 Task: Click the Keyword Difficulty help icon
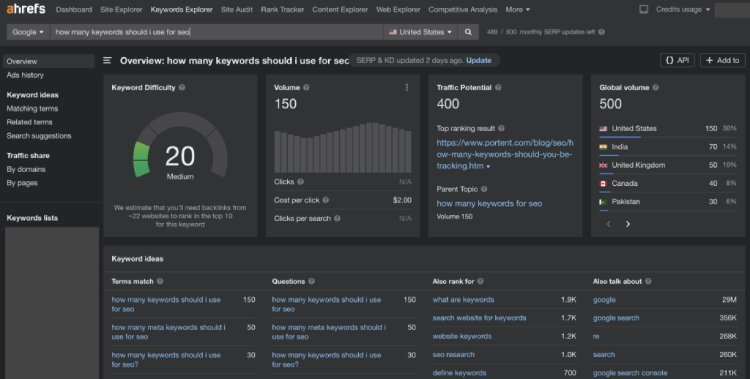(x=182, y=88)
